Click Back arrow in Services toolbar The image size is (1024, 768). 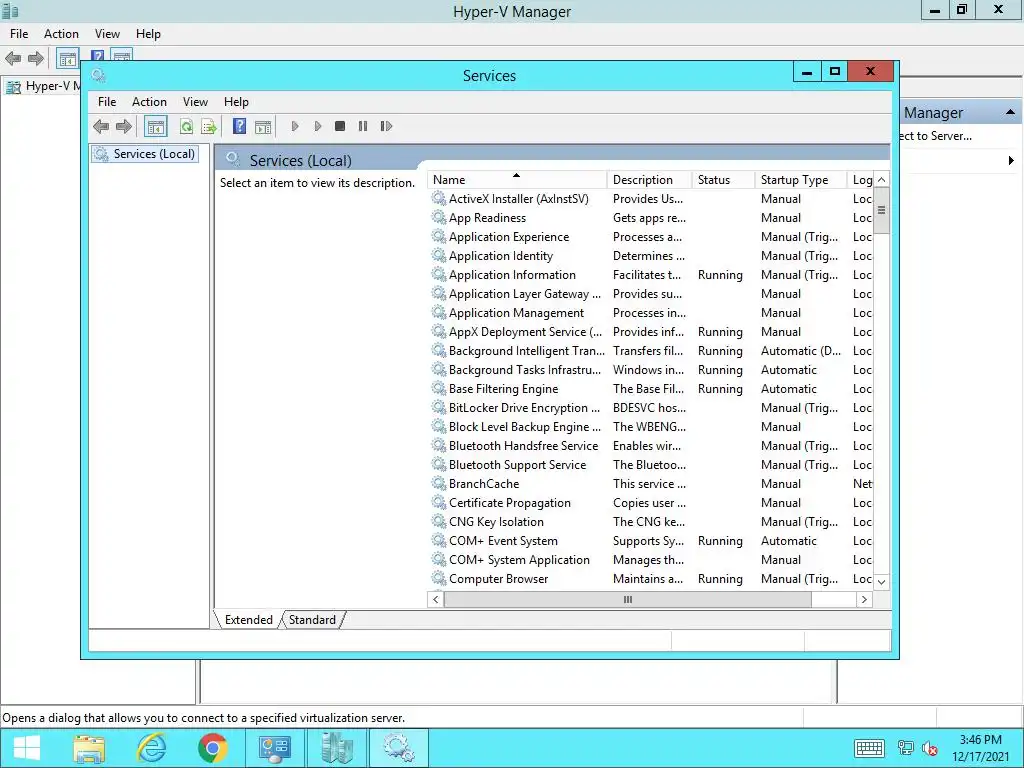pyautogui.click(x=101, y=126)
